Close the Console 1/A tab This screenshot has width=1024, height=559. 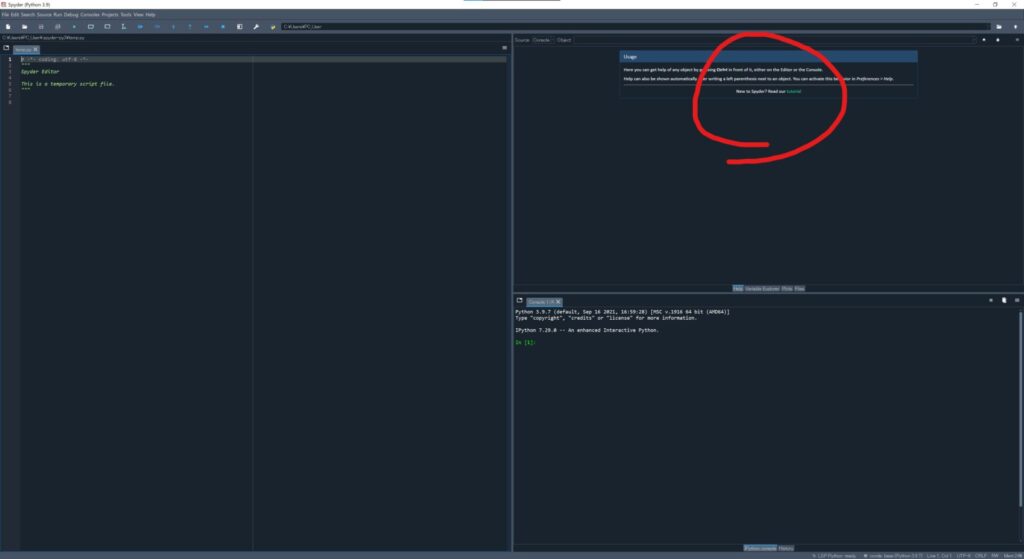[x=558, y=302]
